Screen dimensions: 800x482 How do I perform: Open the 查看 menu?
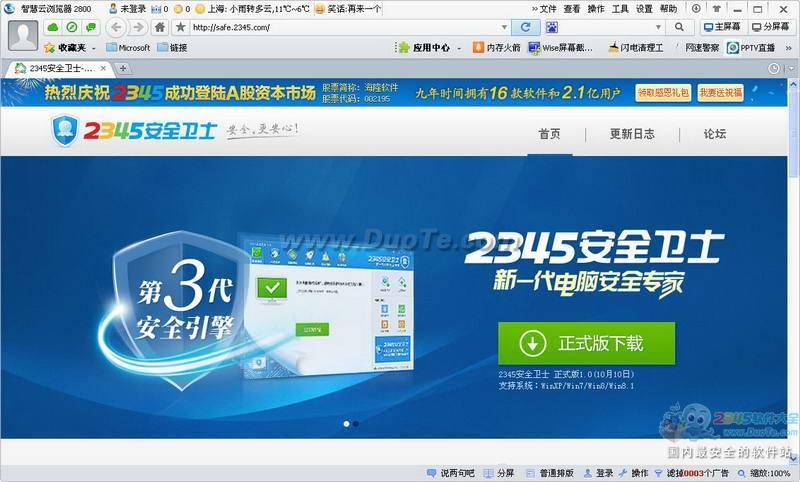(x=572, y=9)
